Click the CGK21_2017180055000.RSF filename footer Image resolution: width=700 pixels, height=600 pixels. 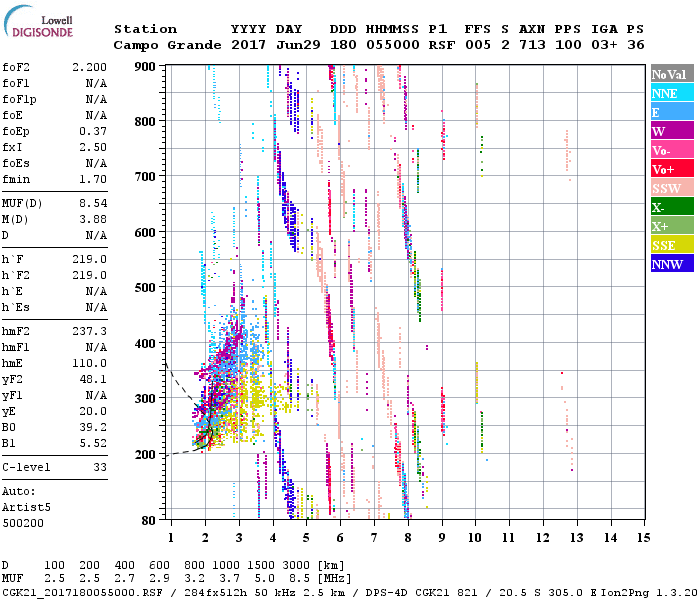[82, 592]
